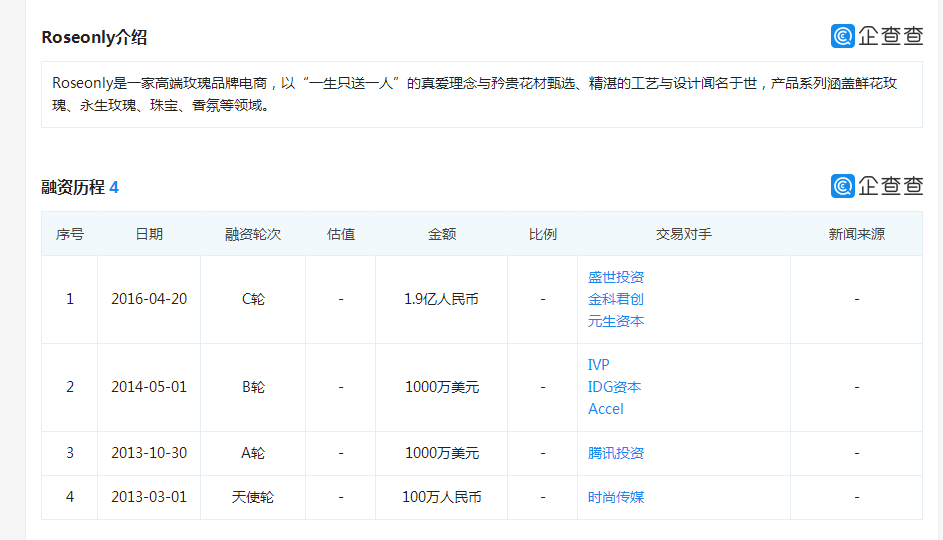This screenshot has width=943, height=540.
Task: Click the 天使轮 round cell
Action: [x=253, y=497]
